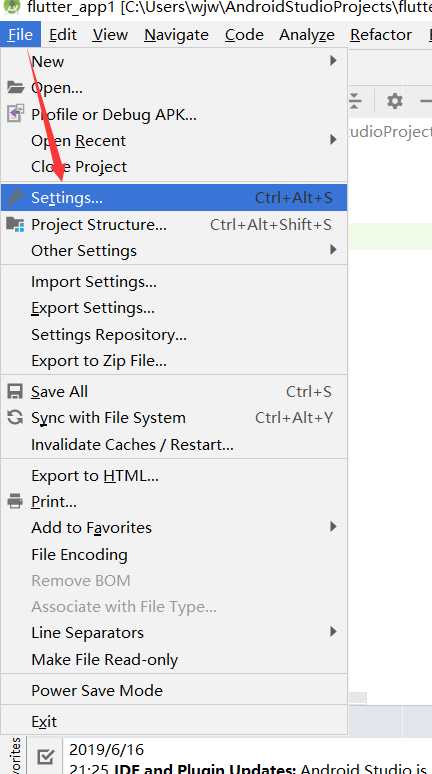The image size is (432, 774).
Task: Click the collapse all icon beside gear
Action: coord(355,101)
